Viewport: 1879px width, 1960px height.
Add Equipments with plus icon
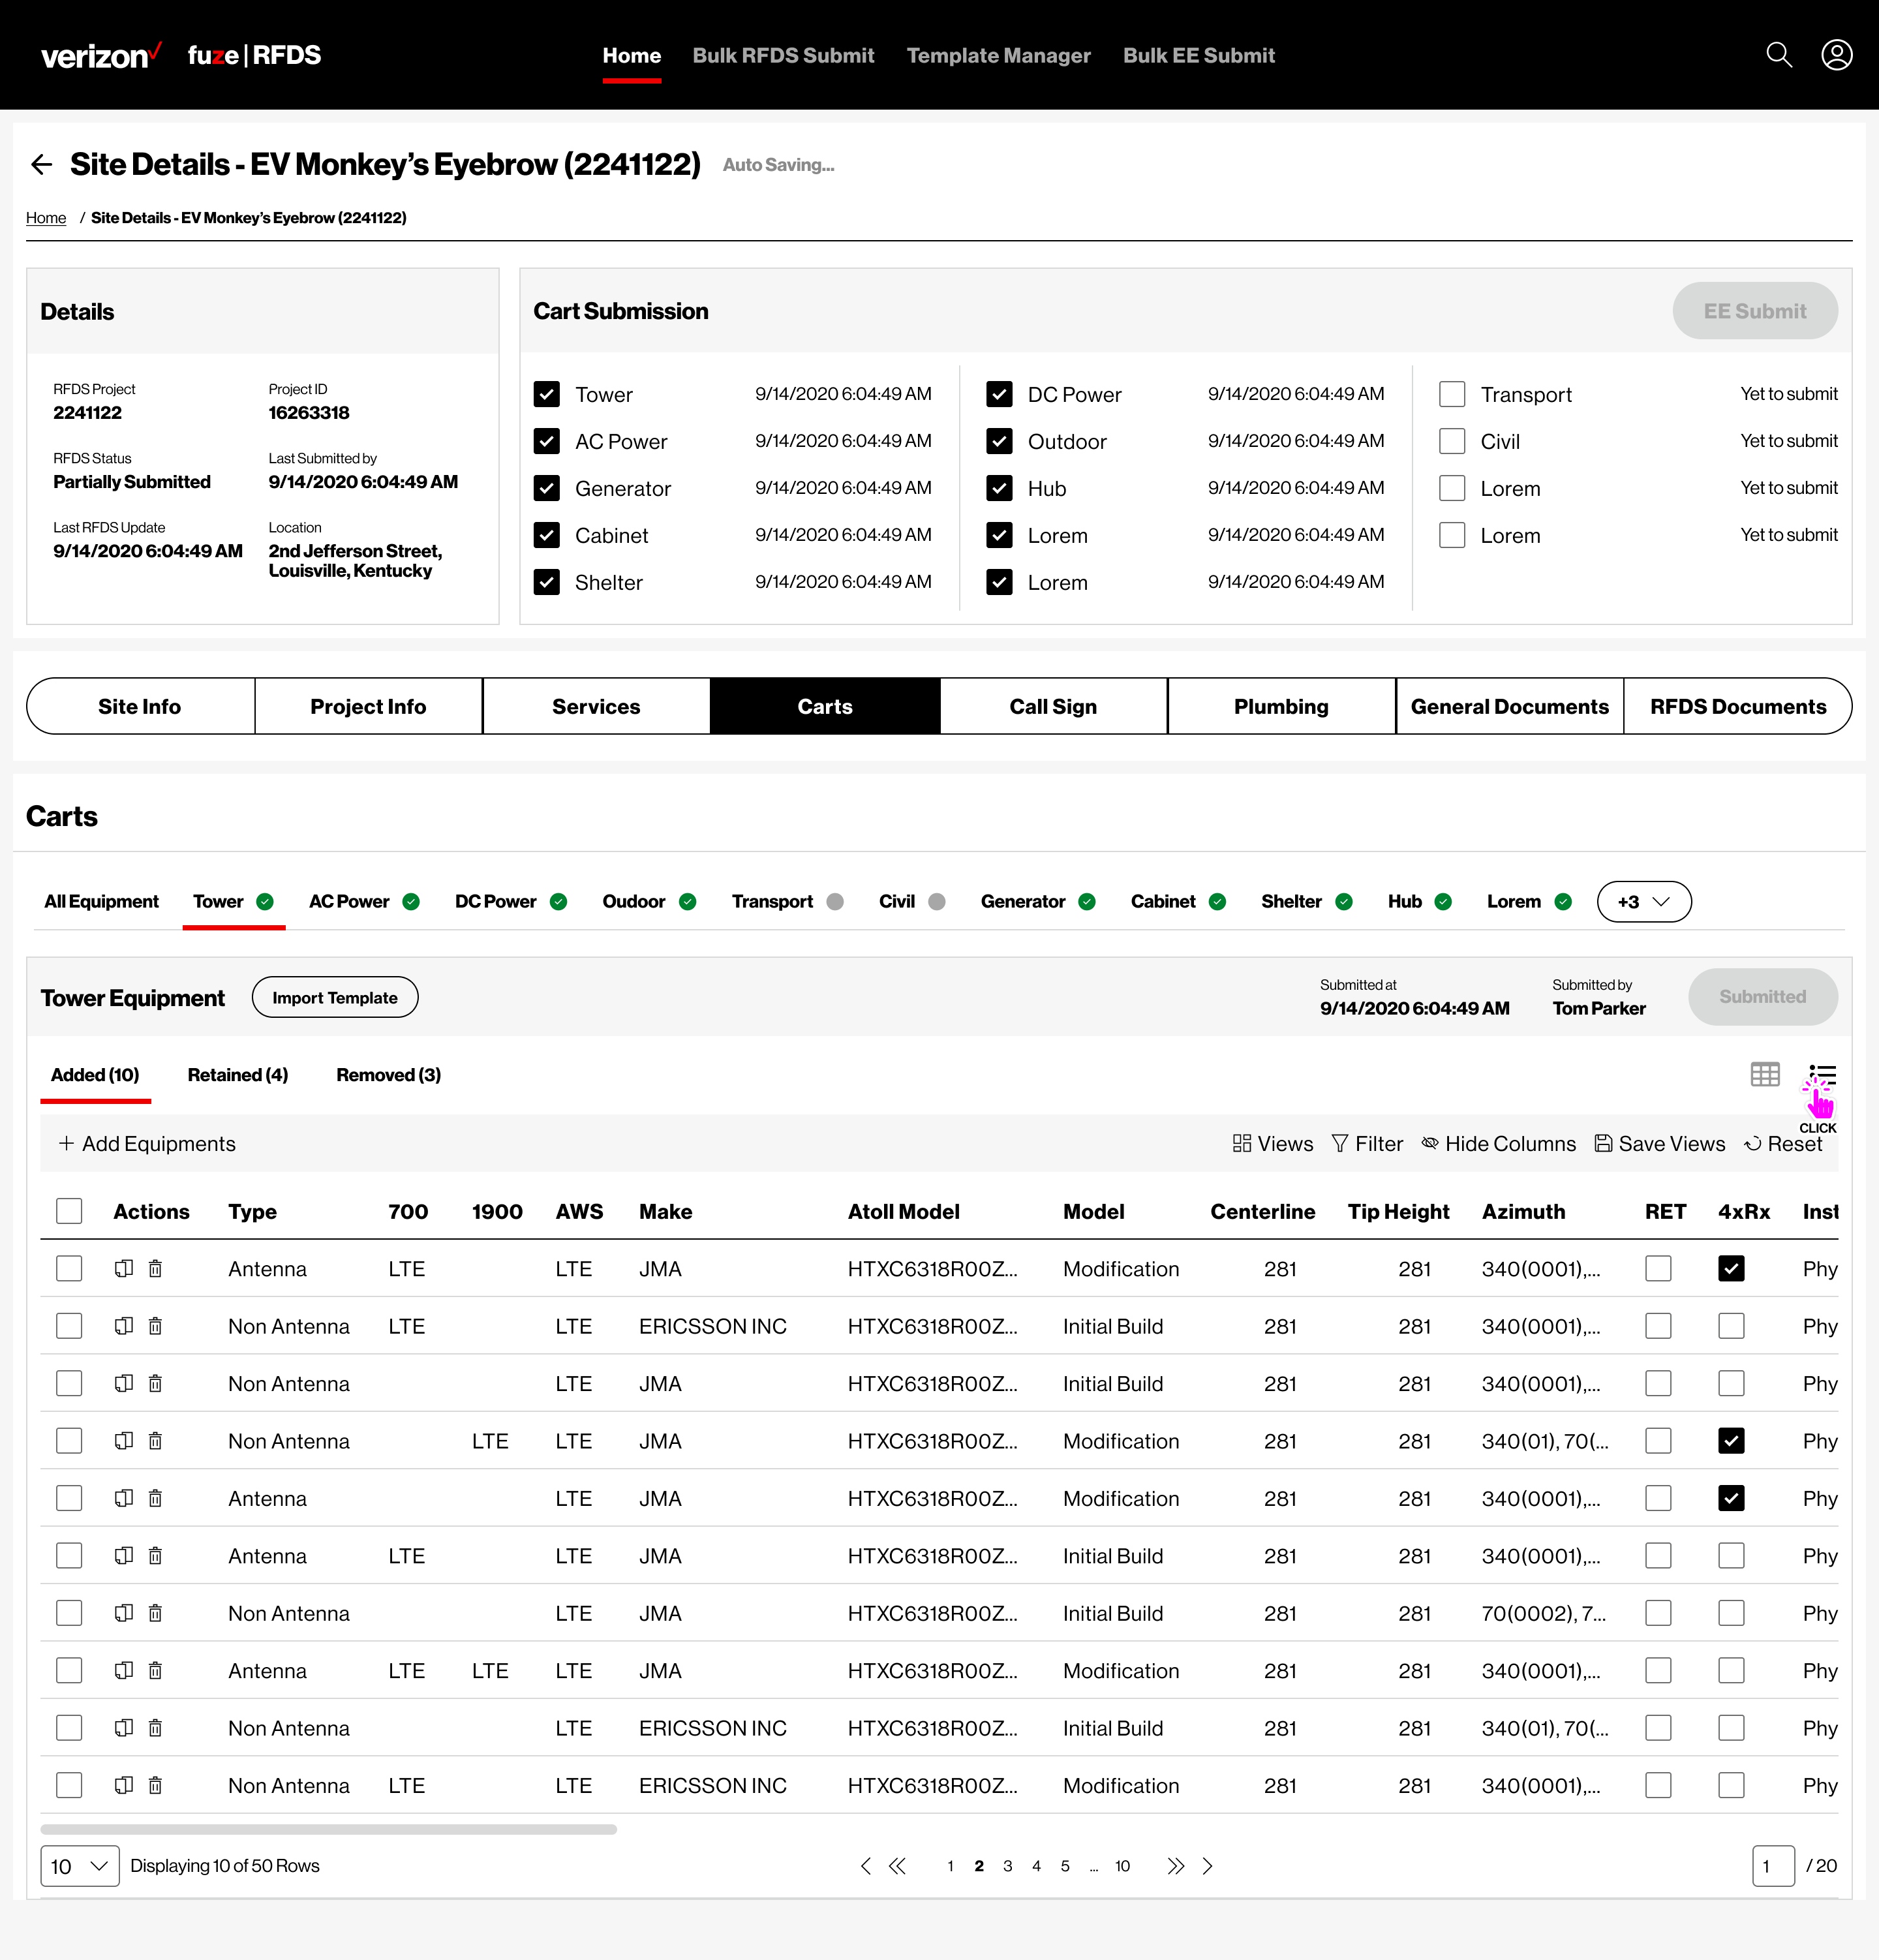pyautogui.click(x=147, y=1143)
